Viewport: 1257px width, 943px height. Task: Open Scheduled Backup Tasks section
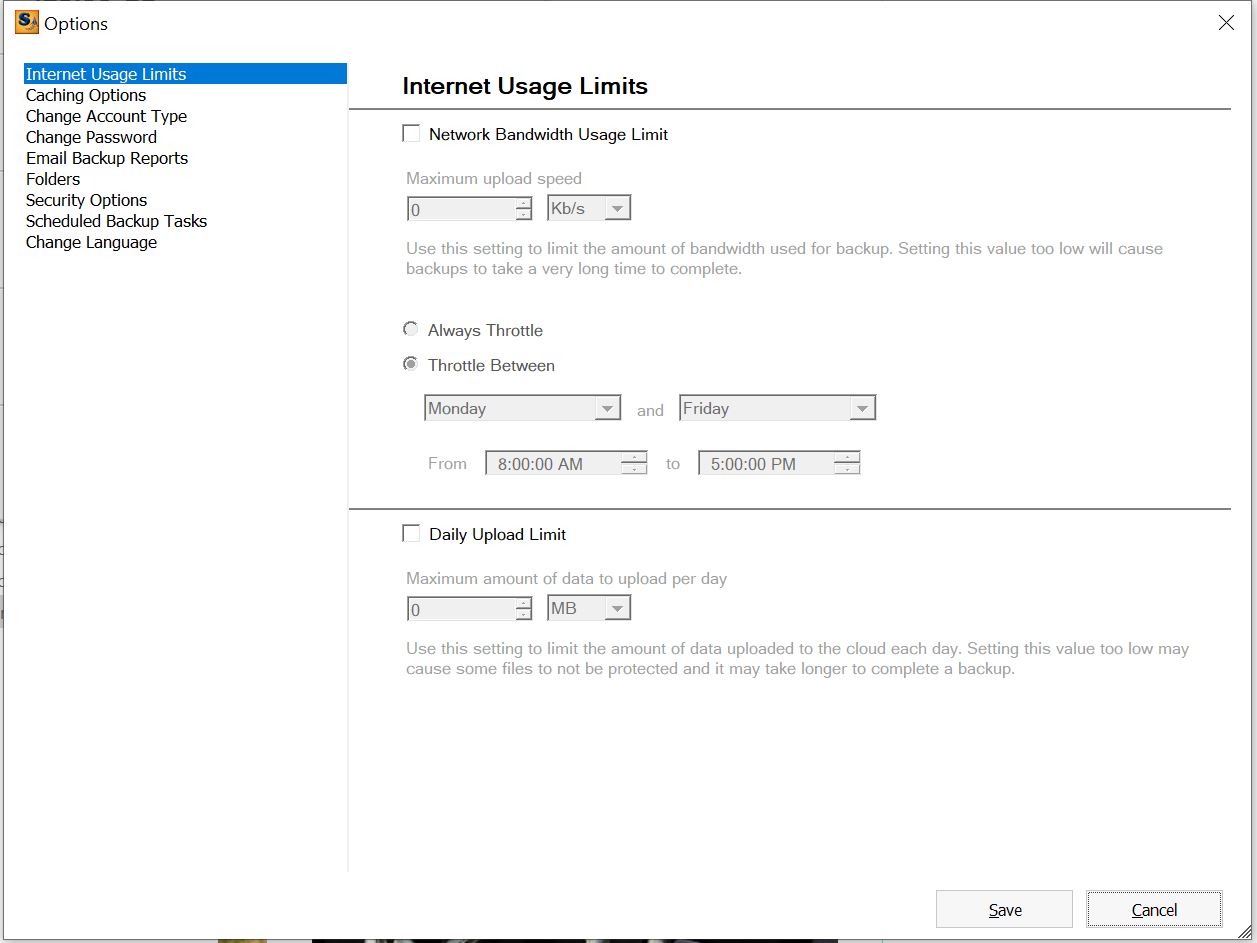(x=116, y=221)
